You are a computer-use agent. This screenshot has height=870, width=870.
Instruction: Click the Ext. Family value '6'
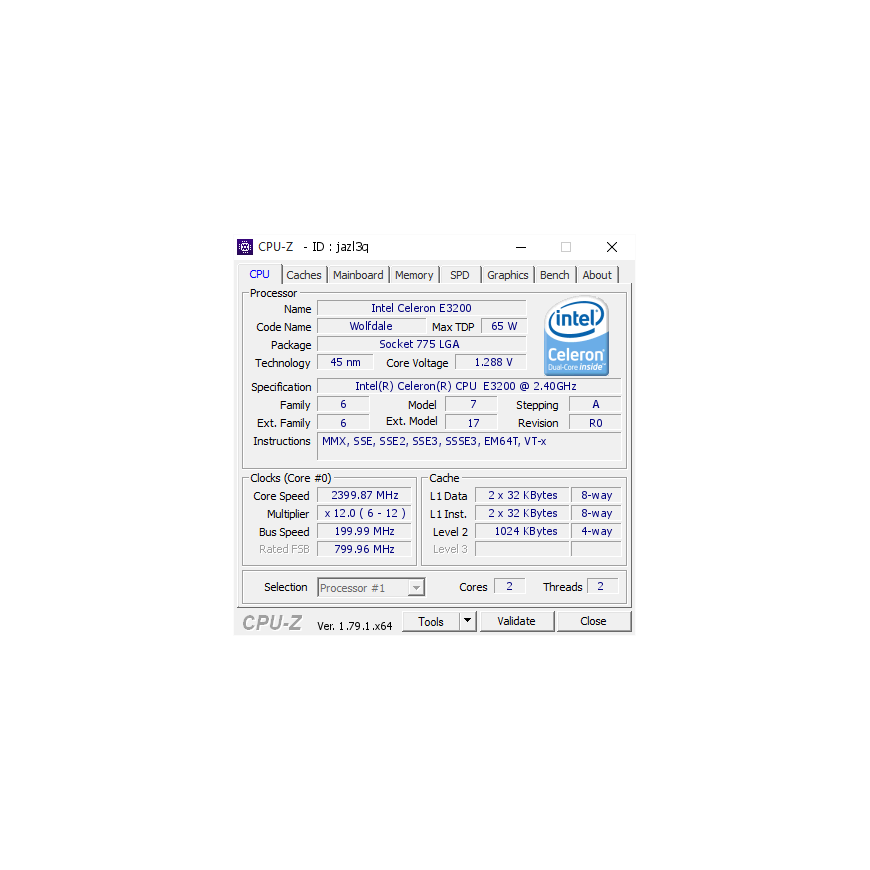pos(343,423)
